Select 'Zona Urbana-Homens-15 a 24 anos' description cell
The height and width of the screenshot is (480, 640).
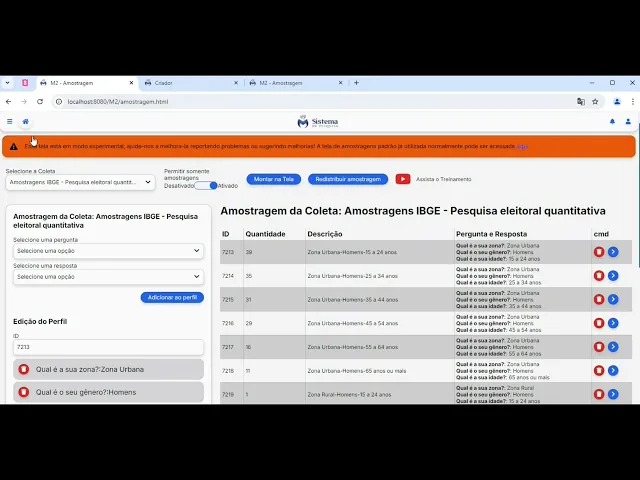tap(380, 252)
